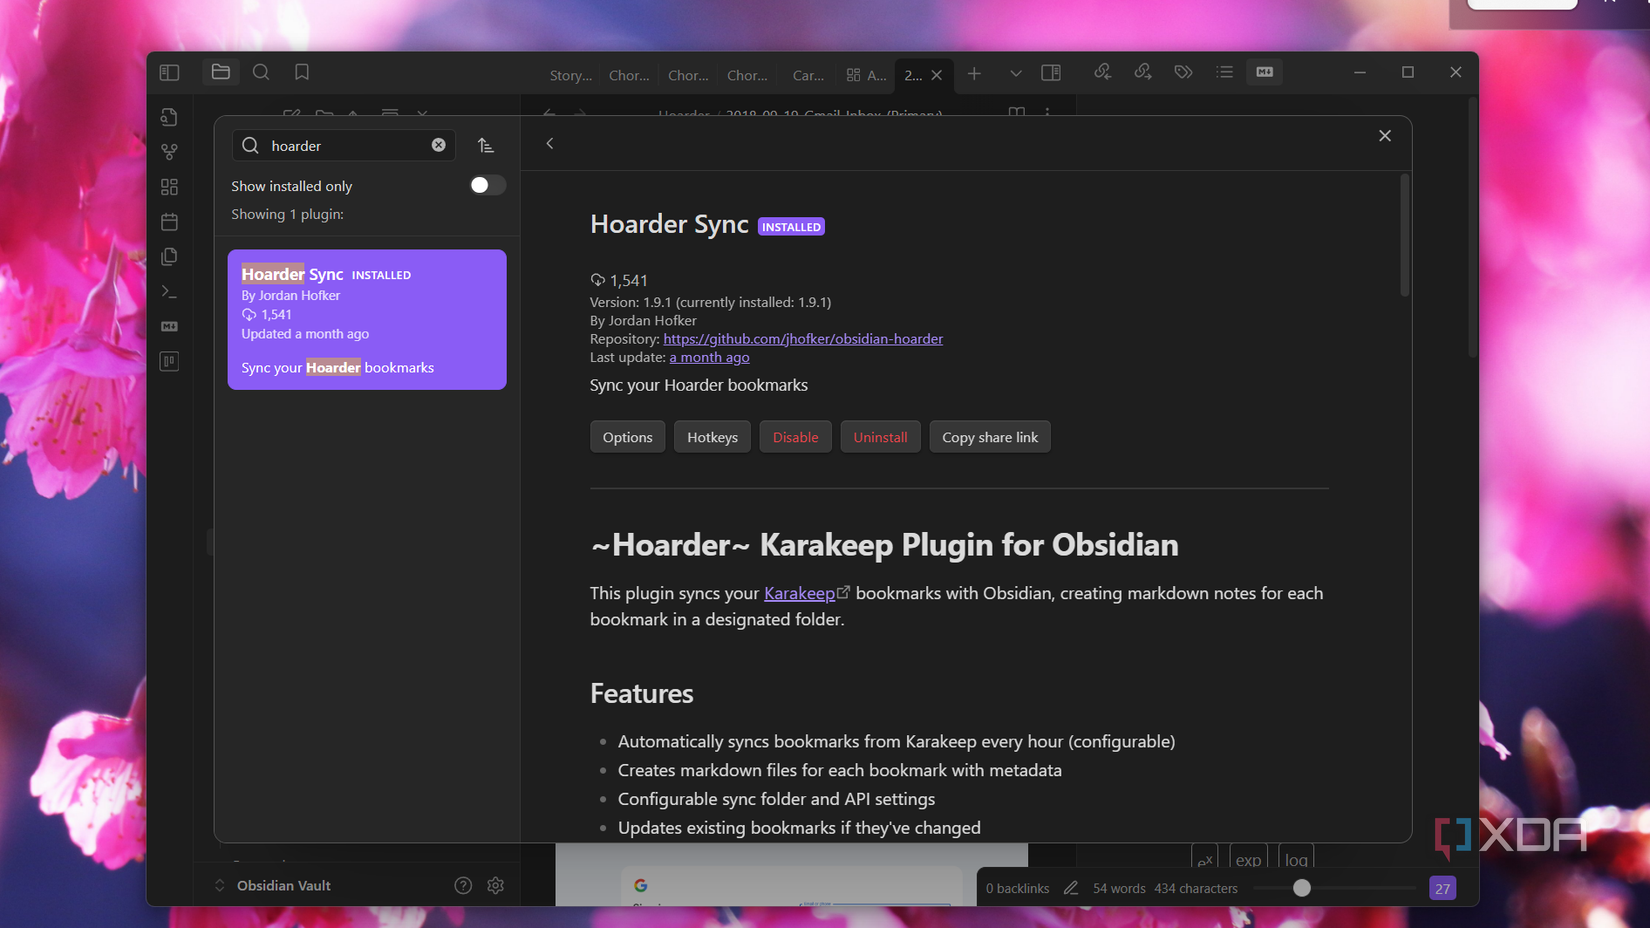Open the plugin sort order menu
The image size is (1650, 928).
pos(487,145)
